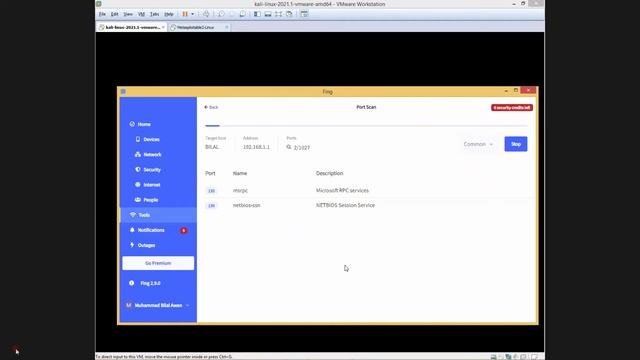The height and width of the screenshot is (360, 640).
Task: Close the kali-linux VM tab
Action: coord(163,27)
